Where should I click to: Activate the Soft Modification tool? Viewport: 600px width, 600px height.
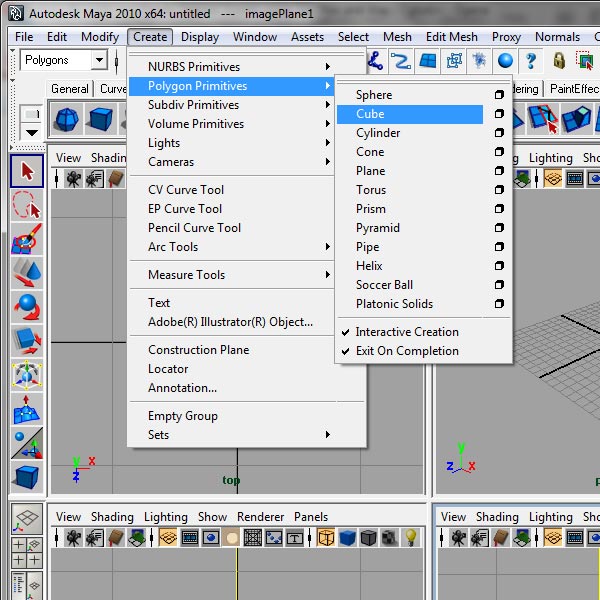(x=27, y=409)
